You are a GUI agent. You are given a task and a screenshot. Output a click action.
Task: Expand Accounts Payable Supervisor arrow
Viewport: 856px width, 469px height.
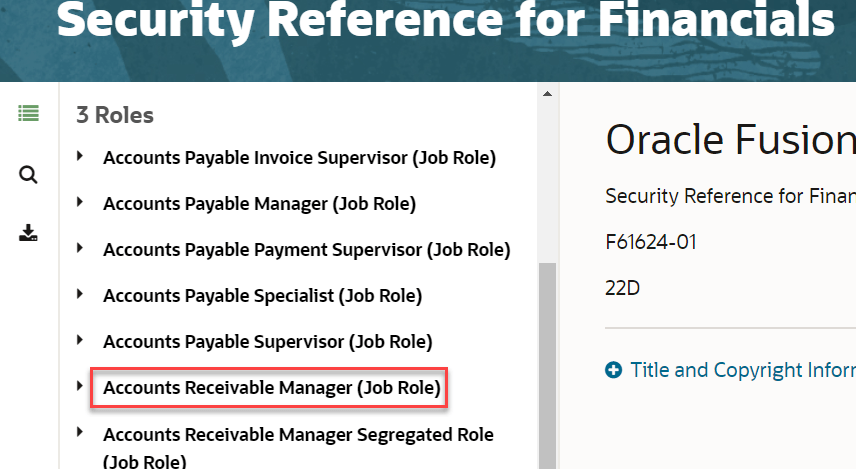point(80,340)
